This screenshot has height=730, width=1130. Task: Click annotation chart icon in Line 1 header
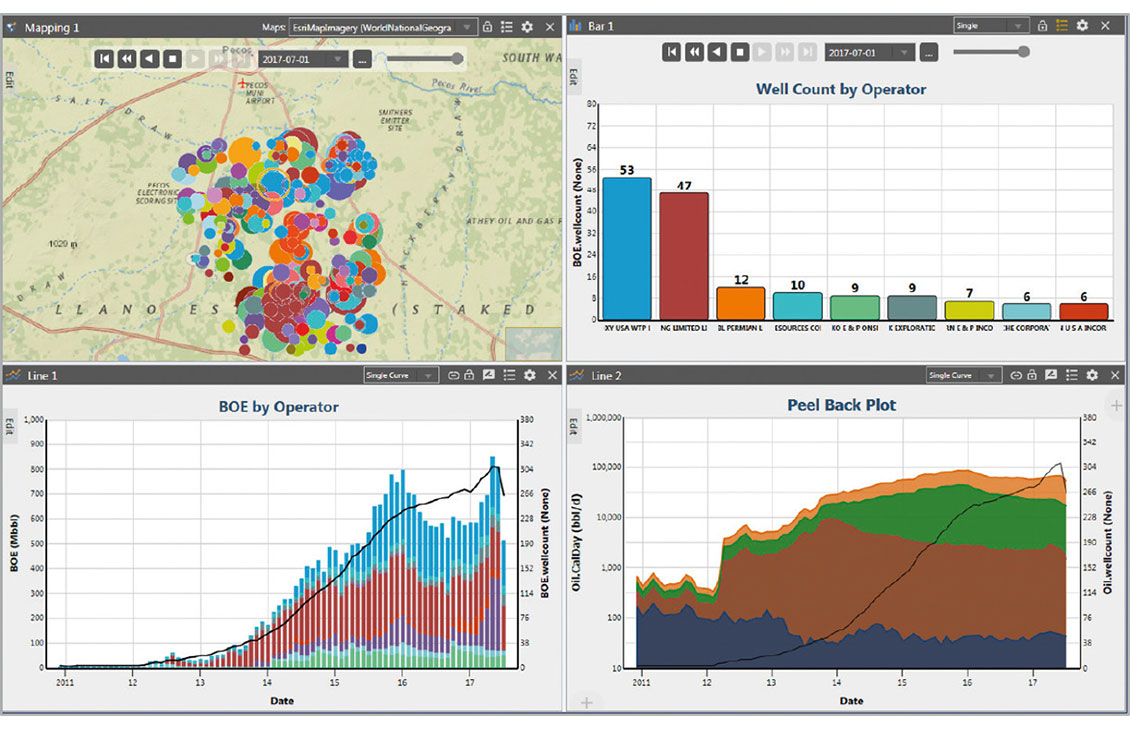pyautogui.click(x=489, y=375)
